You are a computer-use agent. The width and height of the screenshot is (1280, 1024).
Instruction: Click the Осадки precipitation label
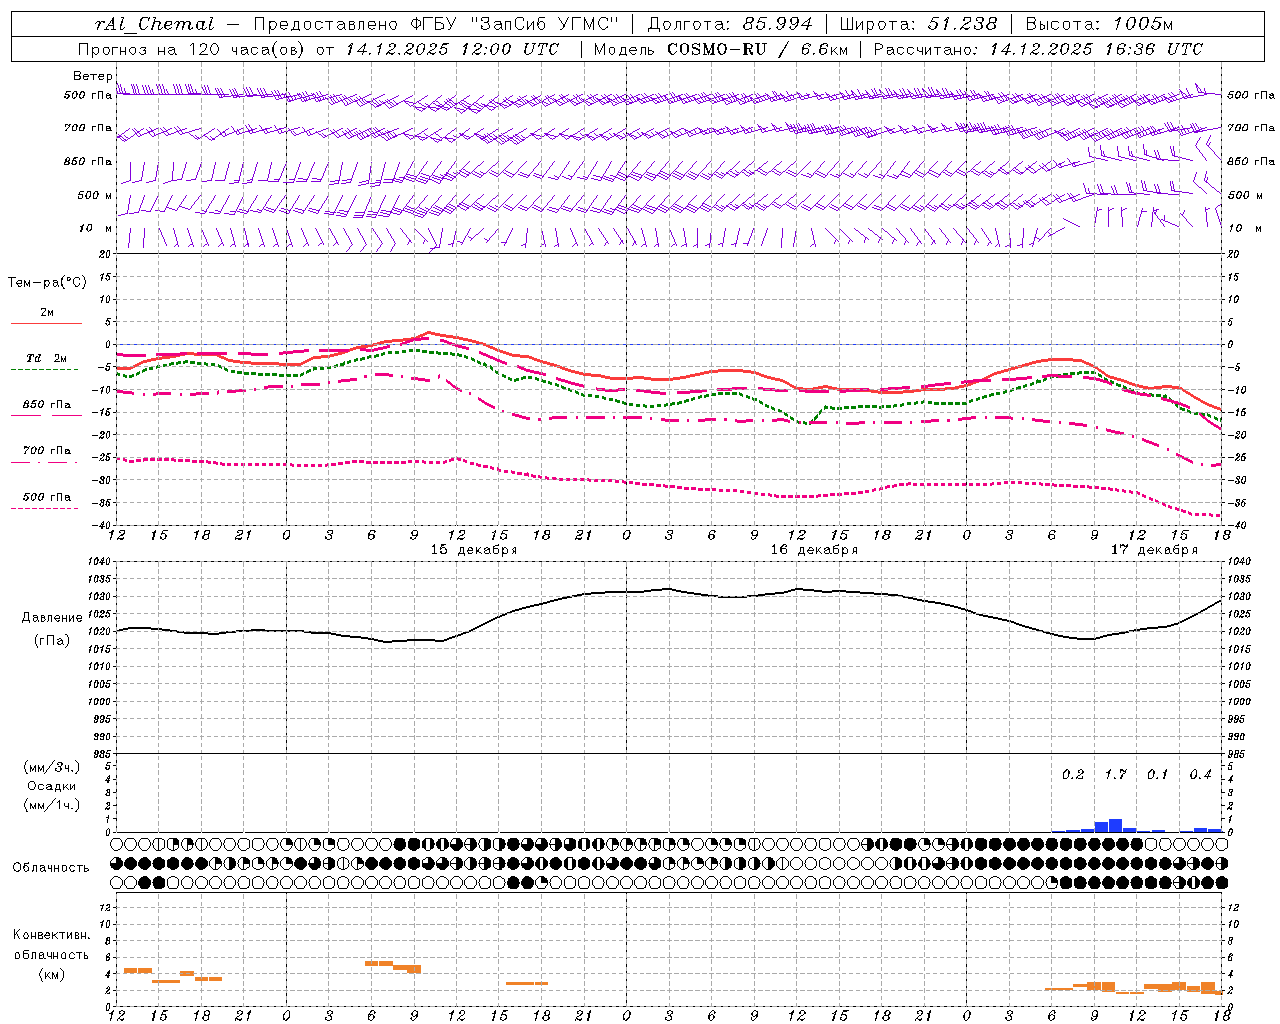click(x=52, y=786)
